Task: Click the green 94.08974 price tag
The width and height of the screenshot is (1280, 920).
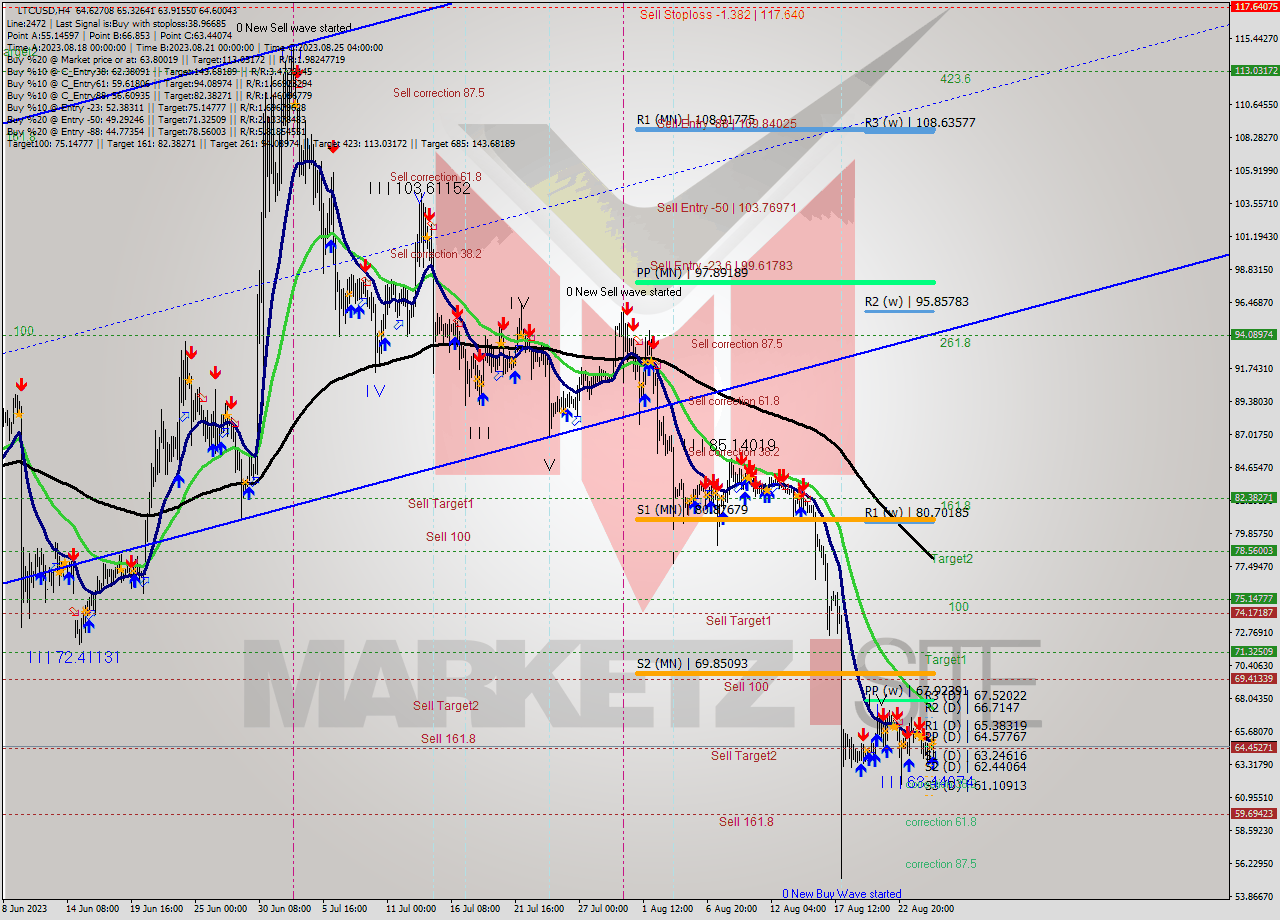Action: point(1254,335)
